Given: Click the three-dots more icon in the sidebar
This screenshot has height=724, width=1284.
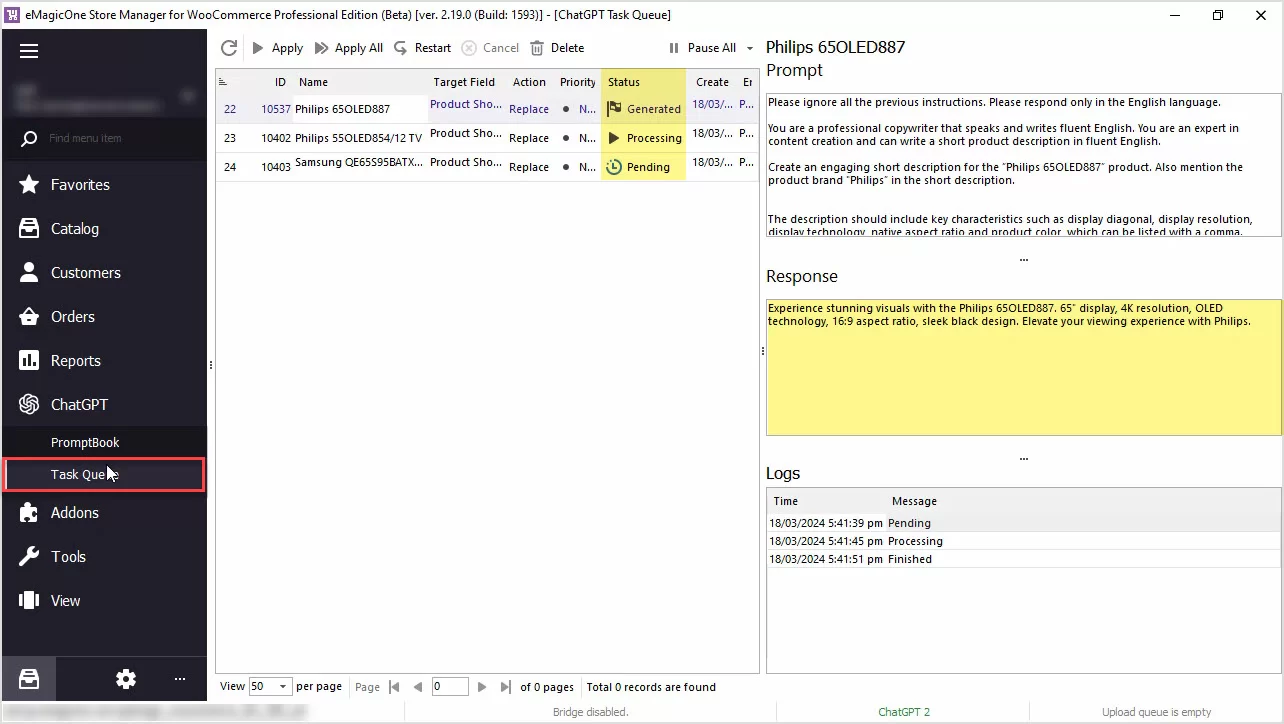Looking at the screenshot, I should pos(180,679).
